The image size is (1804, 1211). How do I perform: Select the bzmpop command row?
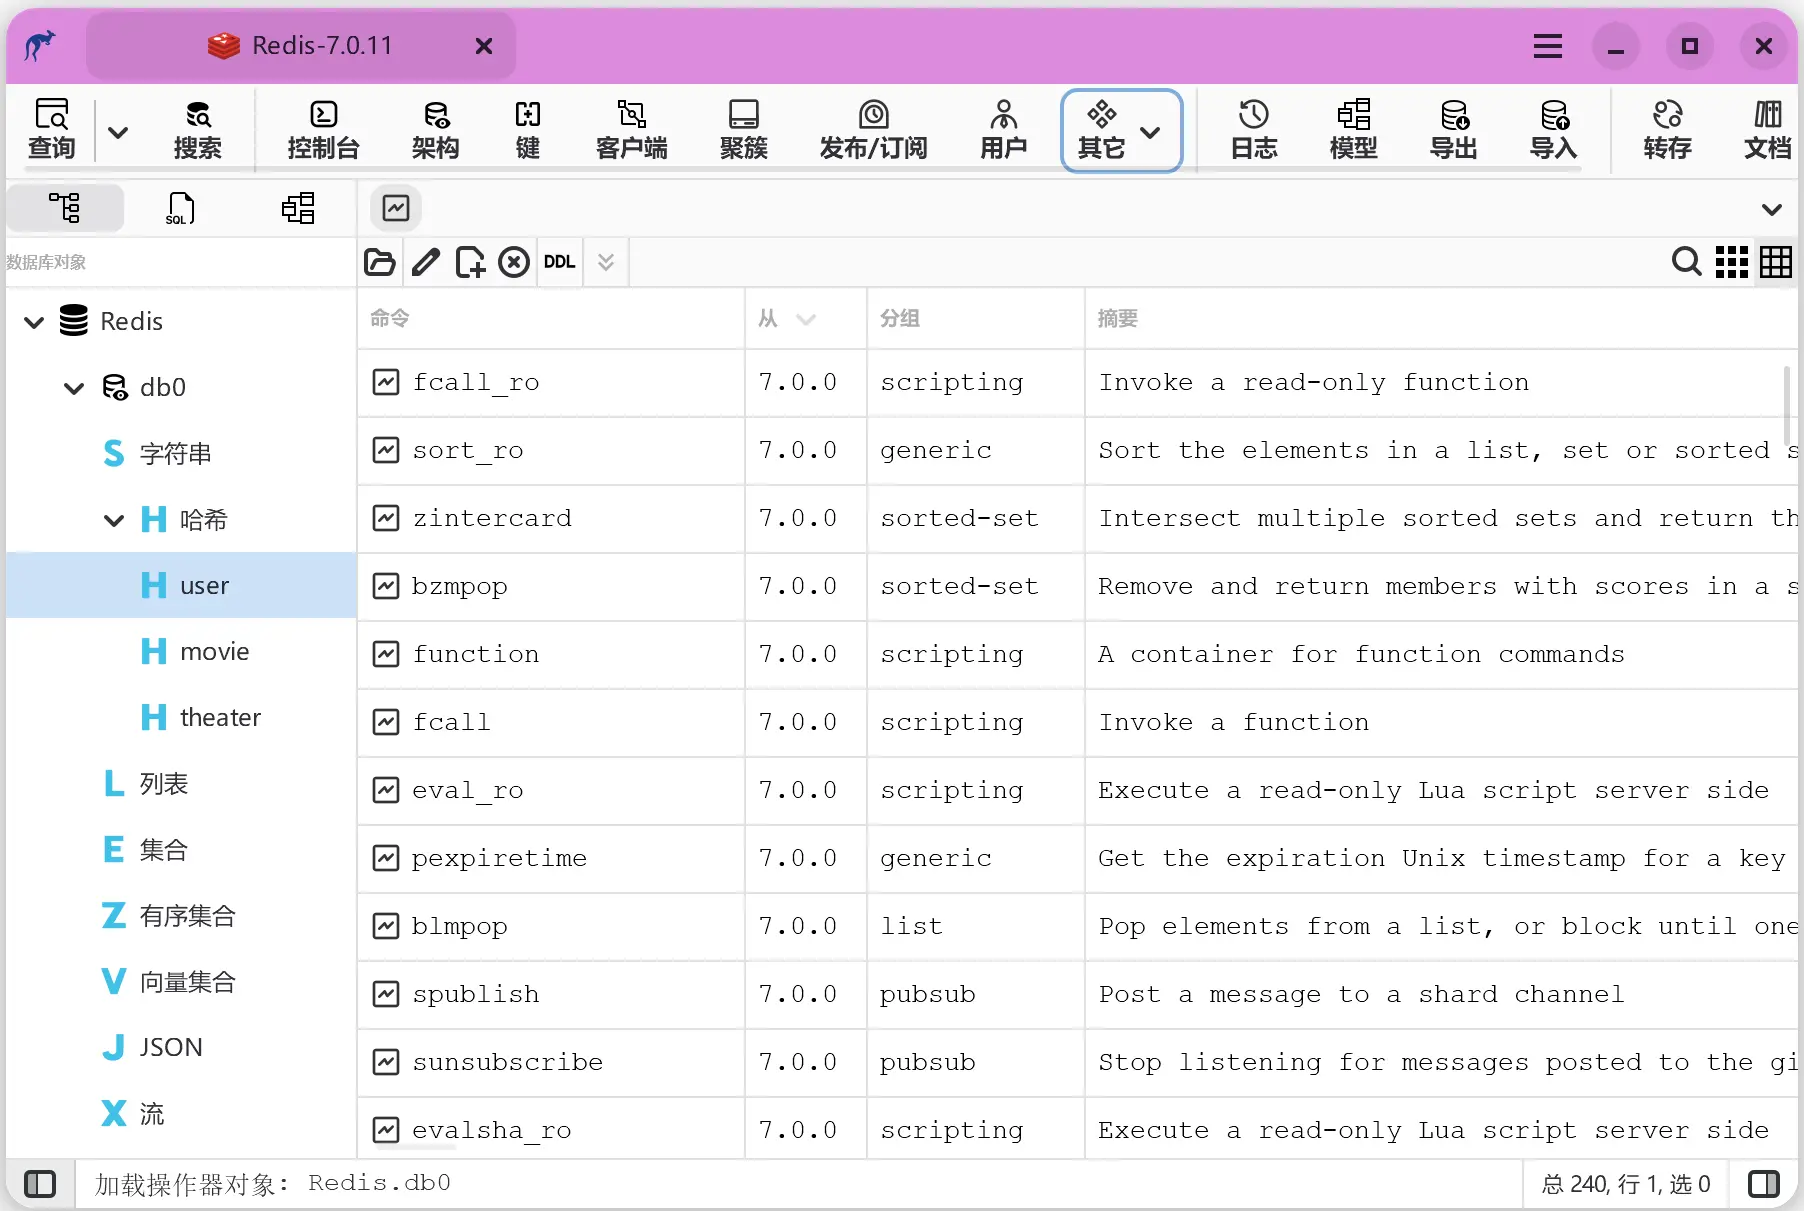(x=1077, y=587)
